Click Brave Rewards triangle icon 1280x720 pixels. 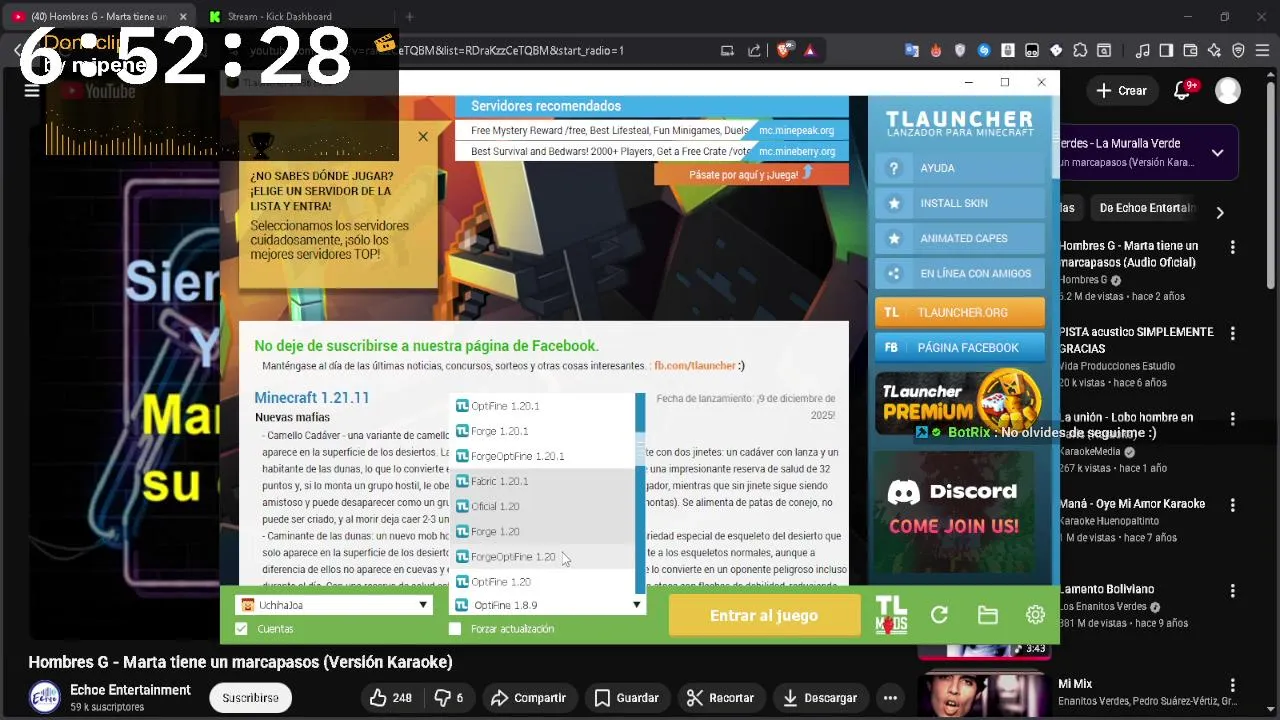click(809, 50)
